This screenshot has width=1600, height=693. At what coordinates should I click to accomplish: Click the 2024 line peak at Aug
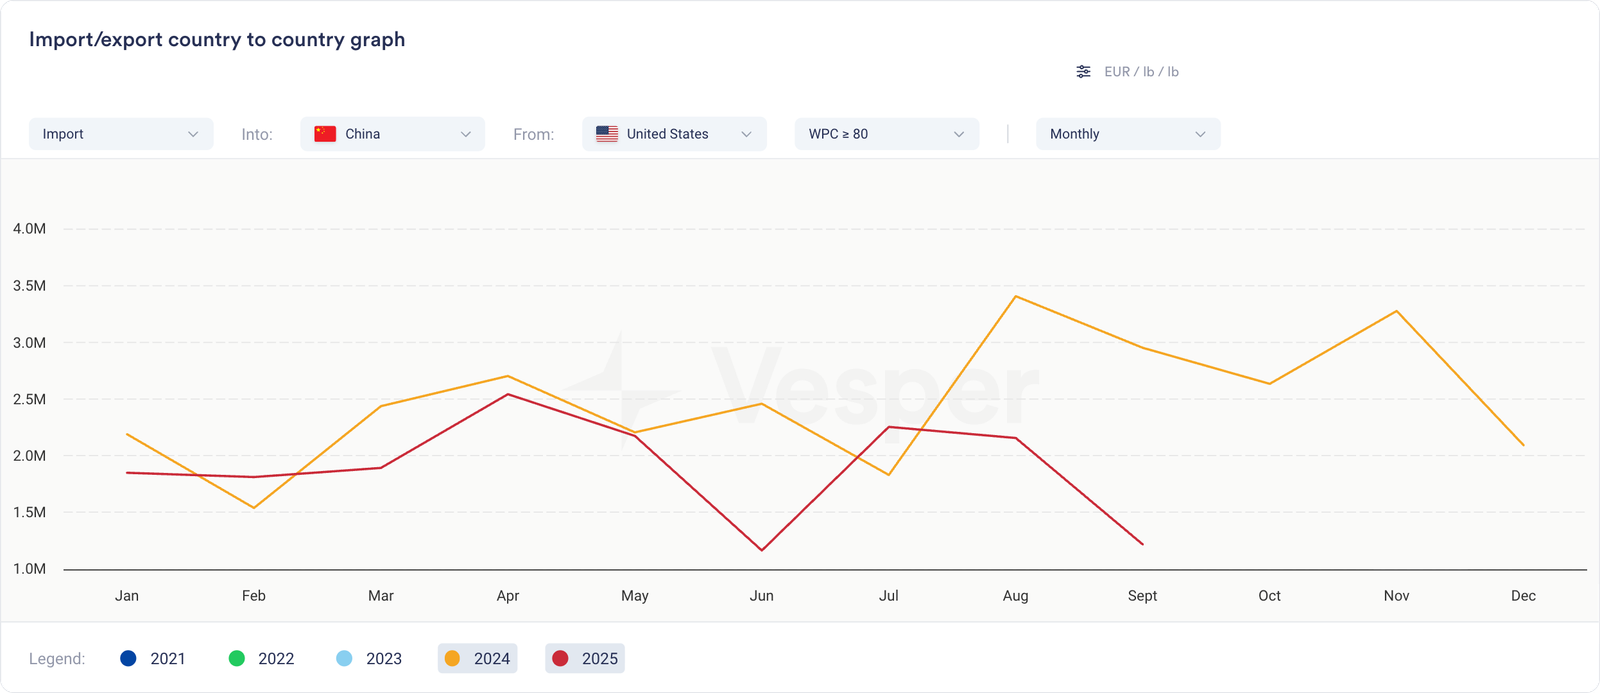coord(1015,296)
